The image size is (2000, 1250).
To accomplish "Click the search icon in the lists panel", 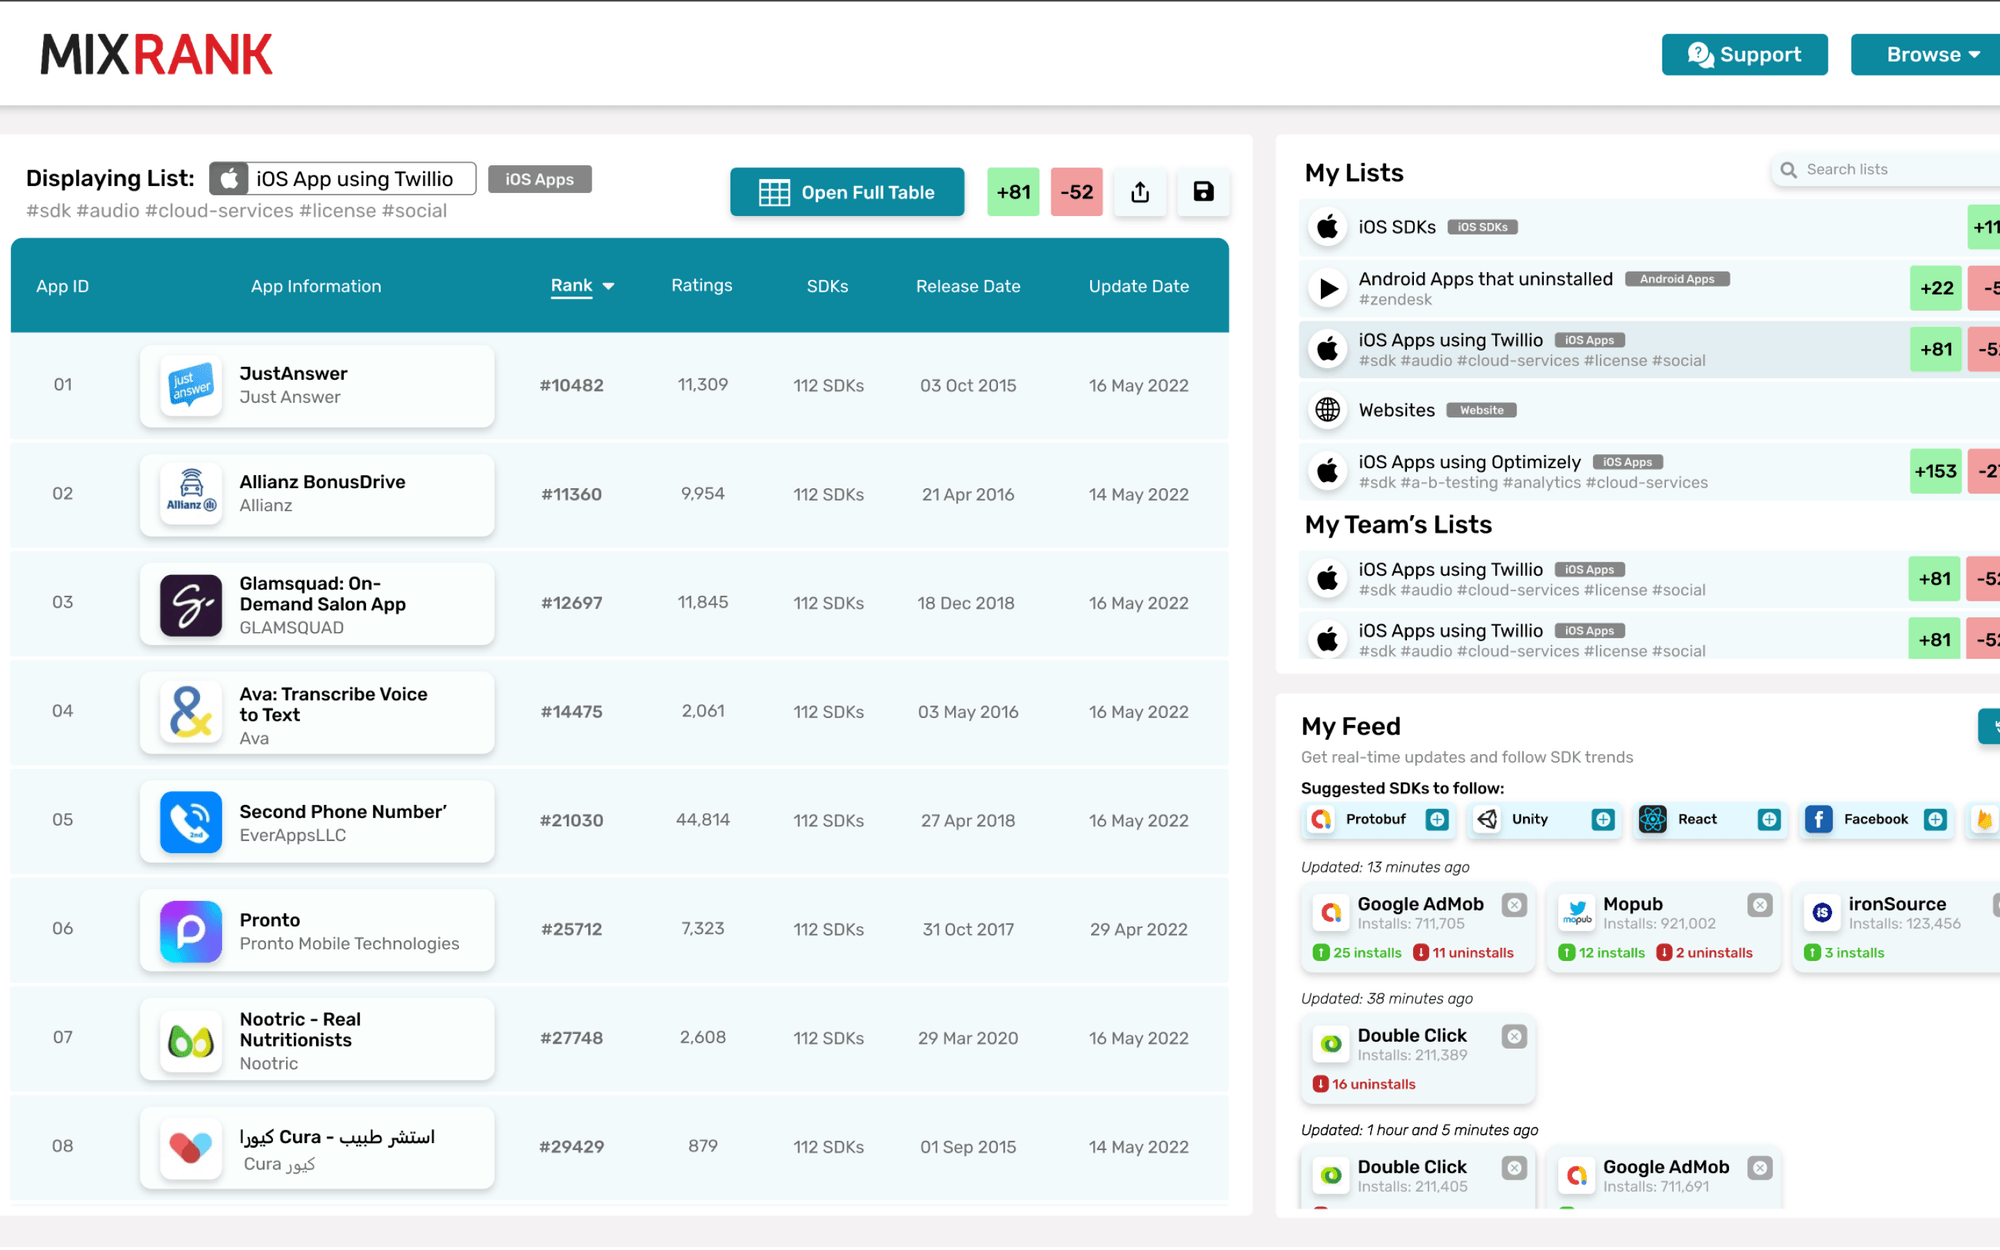I will click(x=1789, y=169).
